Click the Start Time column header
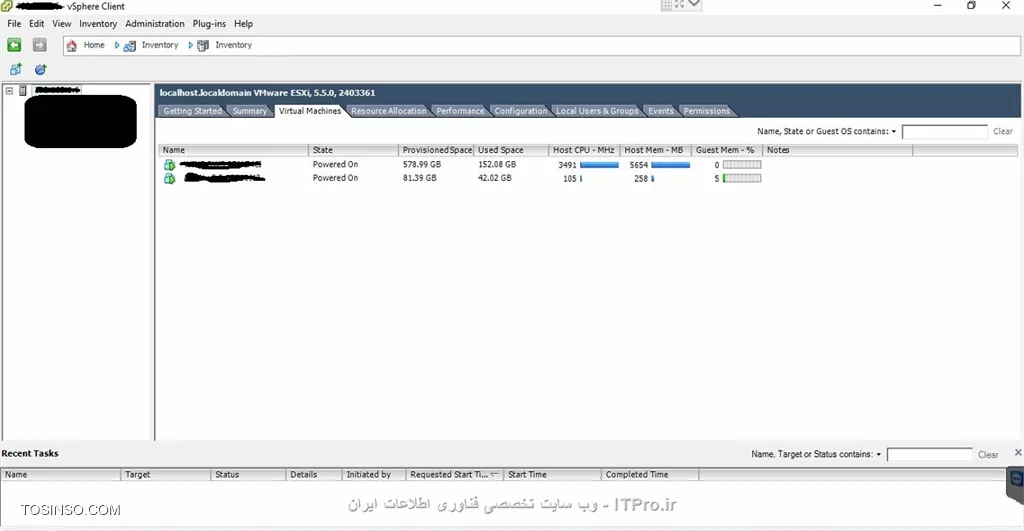Viewport: 1024px width, 531px height. pos(552,475)
